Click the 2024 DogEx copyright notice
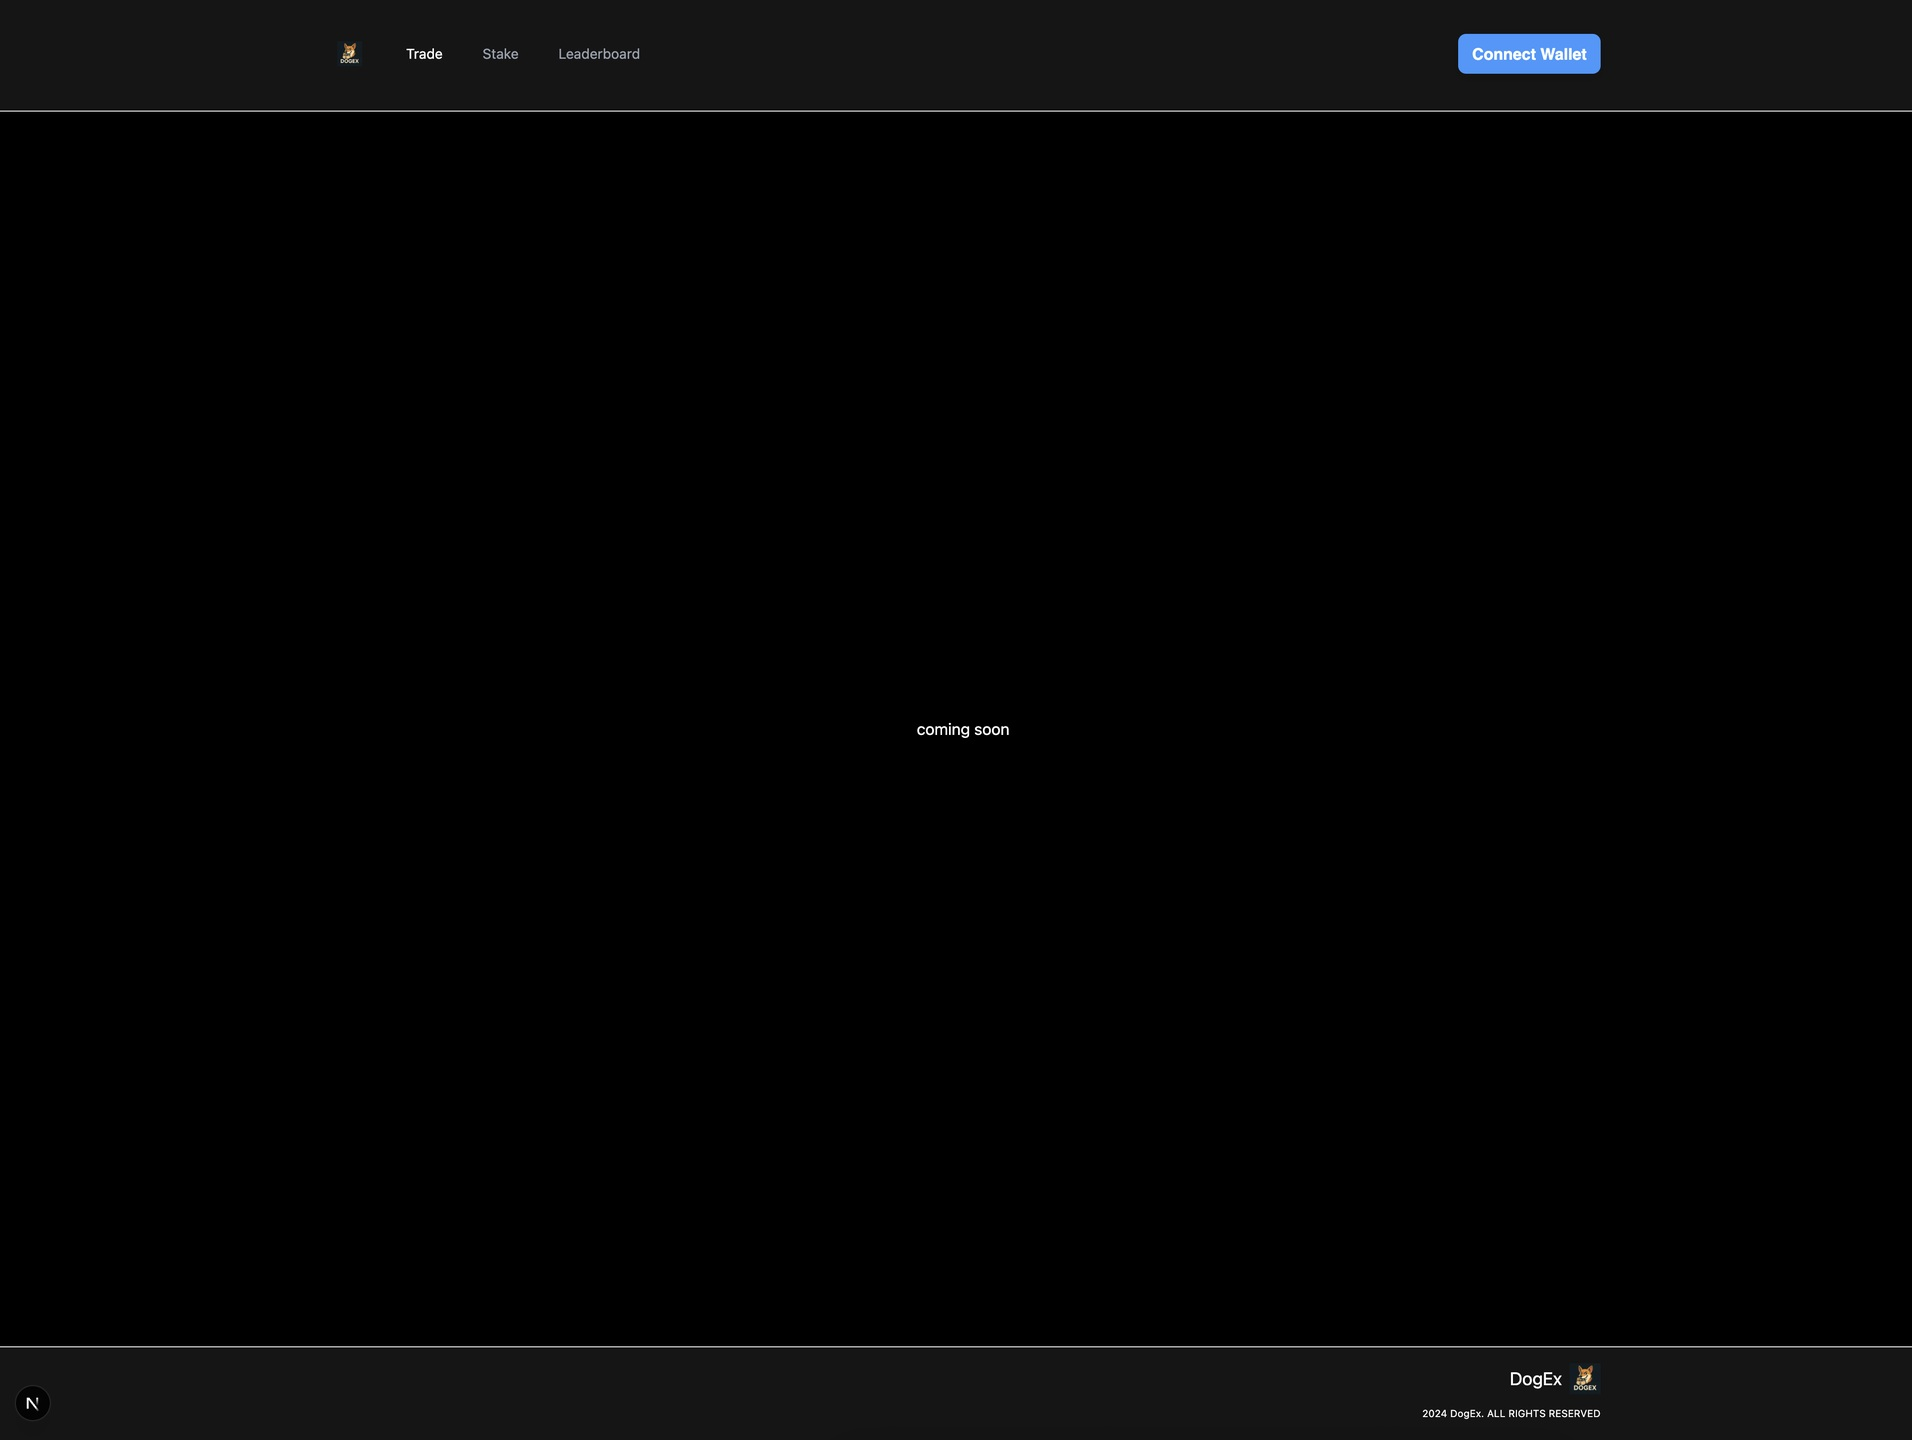The height and width of the screenshot is (1440, 1912). tap(1511, 1414)
